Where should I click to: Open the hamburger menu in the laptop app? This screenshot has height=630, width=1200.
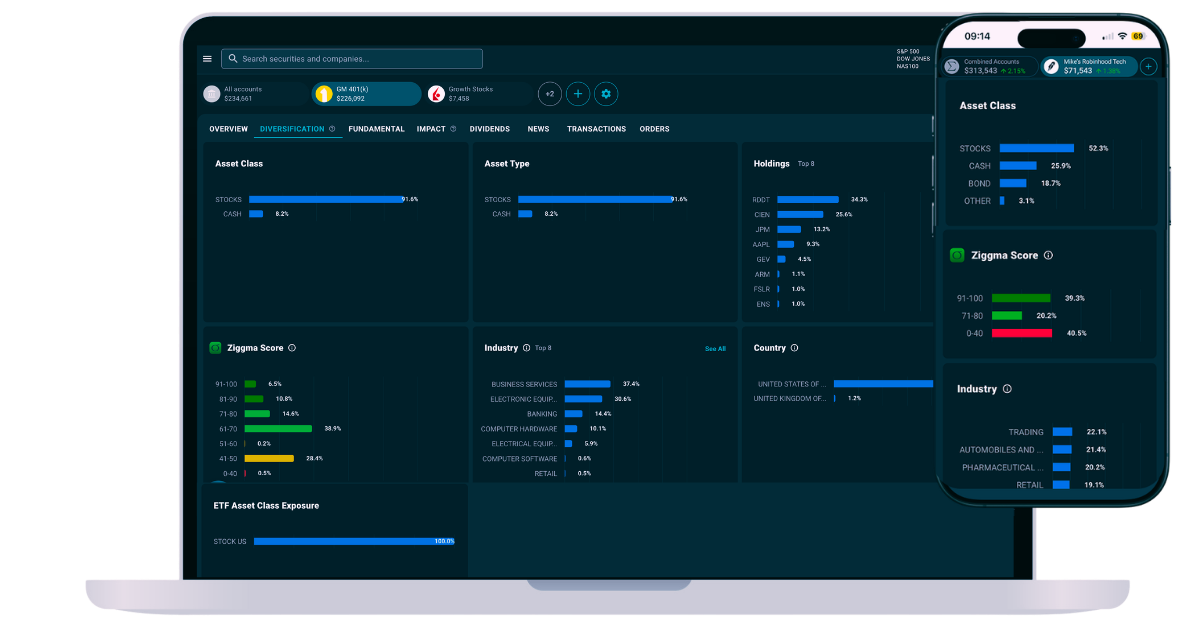pos(207,59)
